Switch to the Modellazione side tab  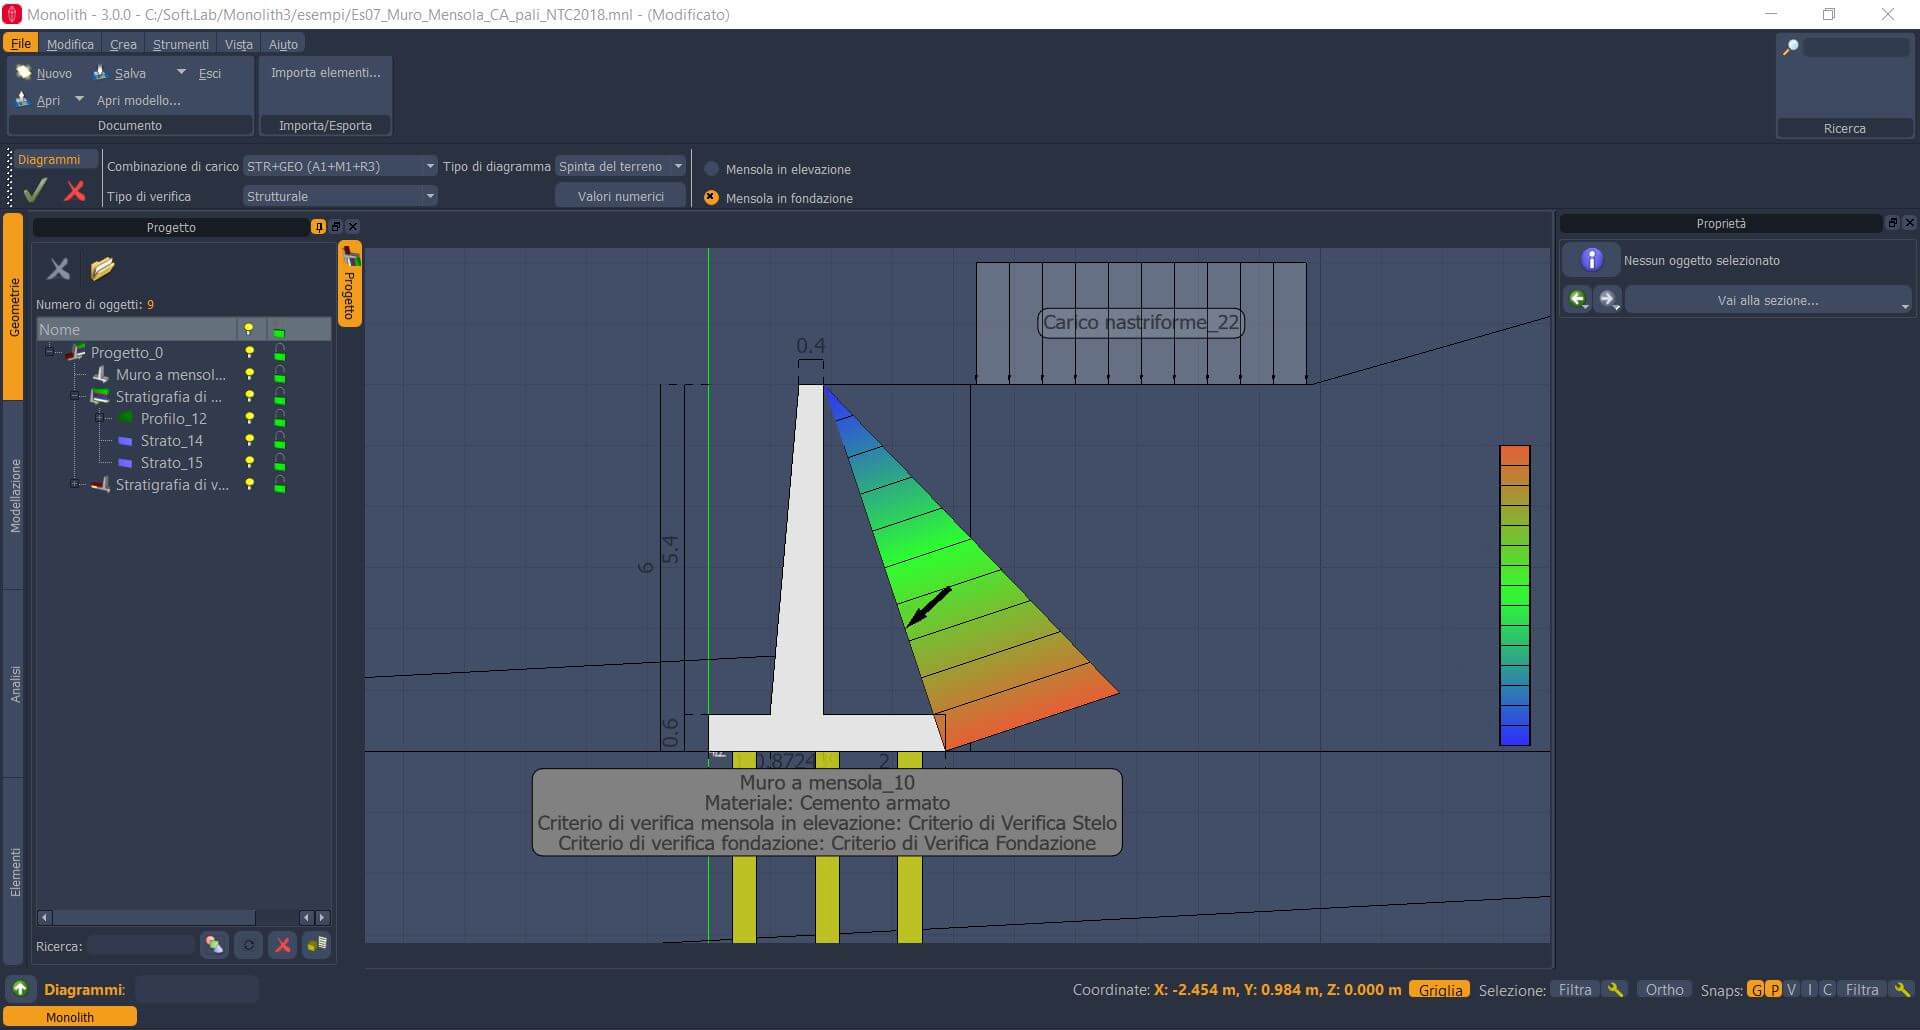tap(15, 495)
